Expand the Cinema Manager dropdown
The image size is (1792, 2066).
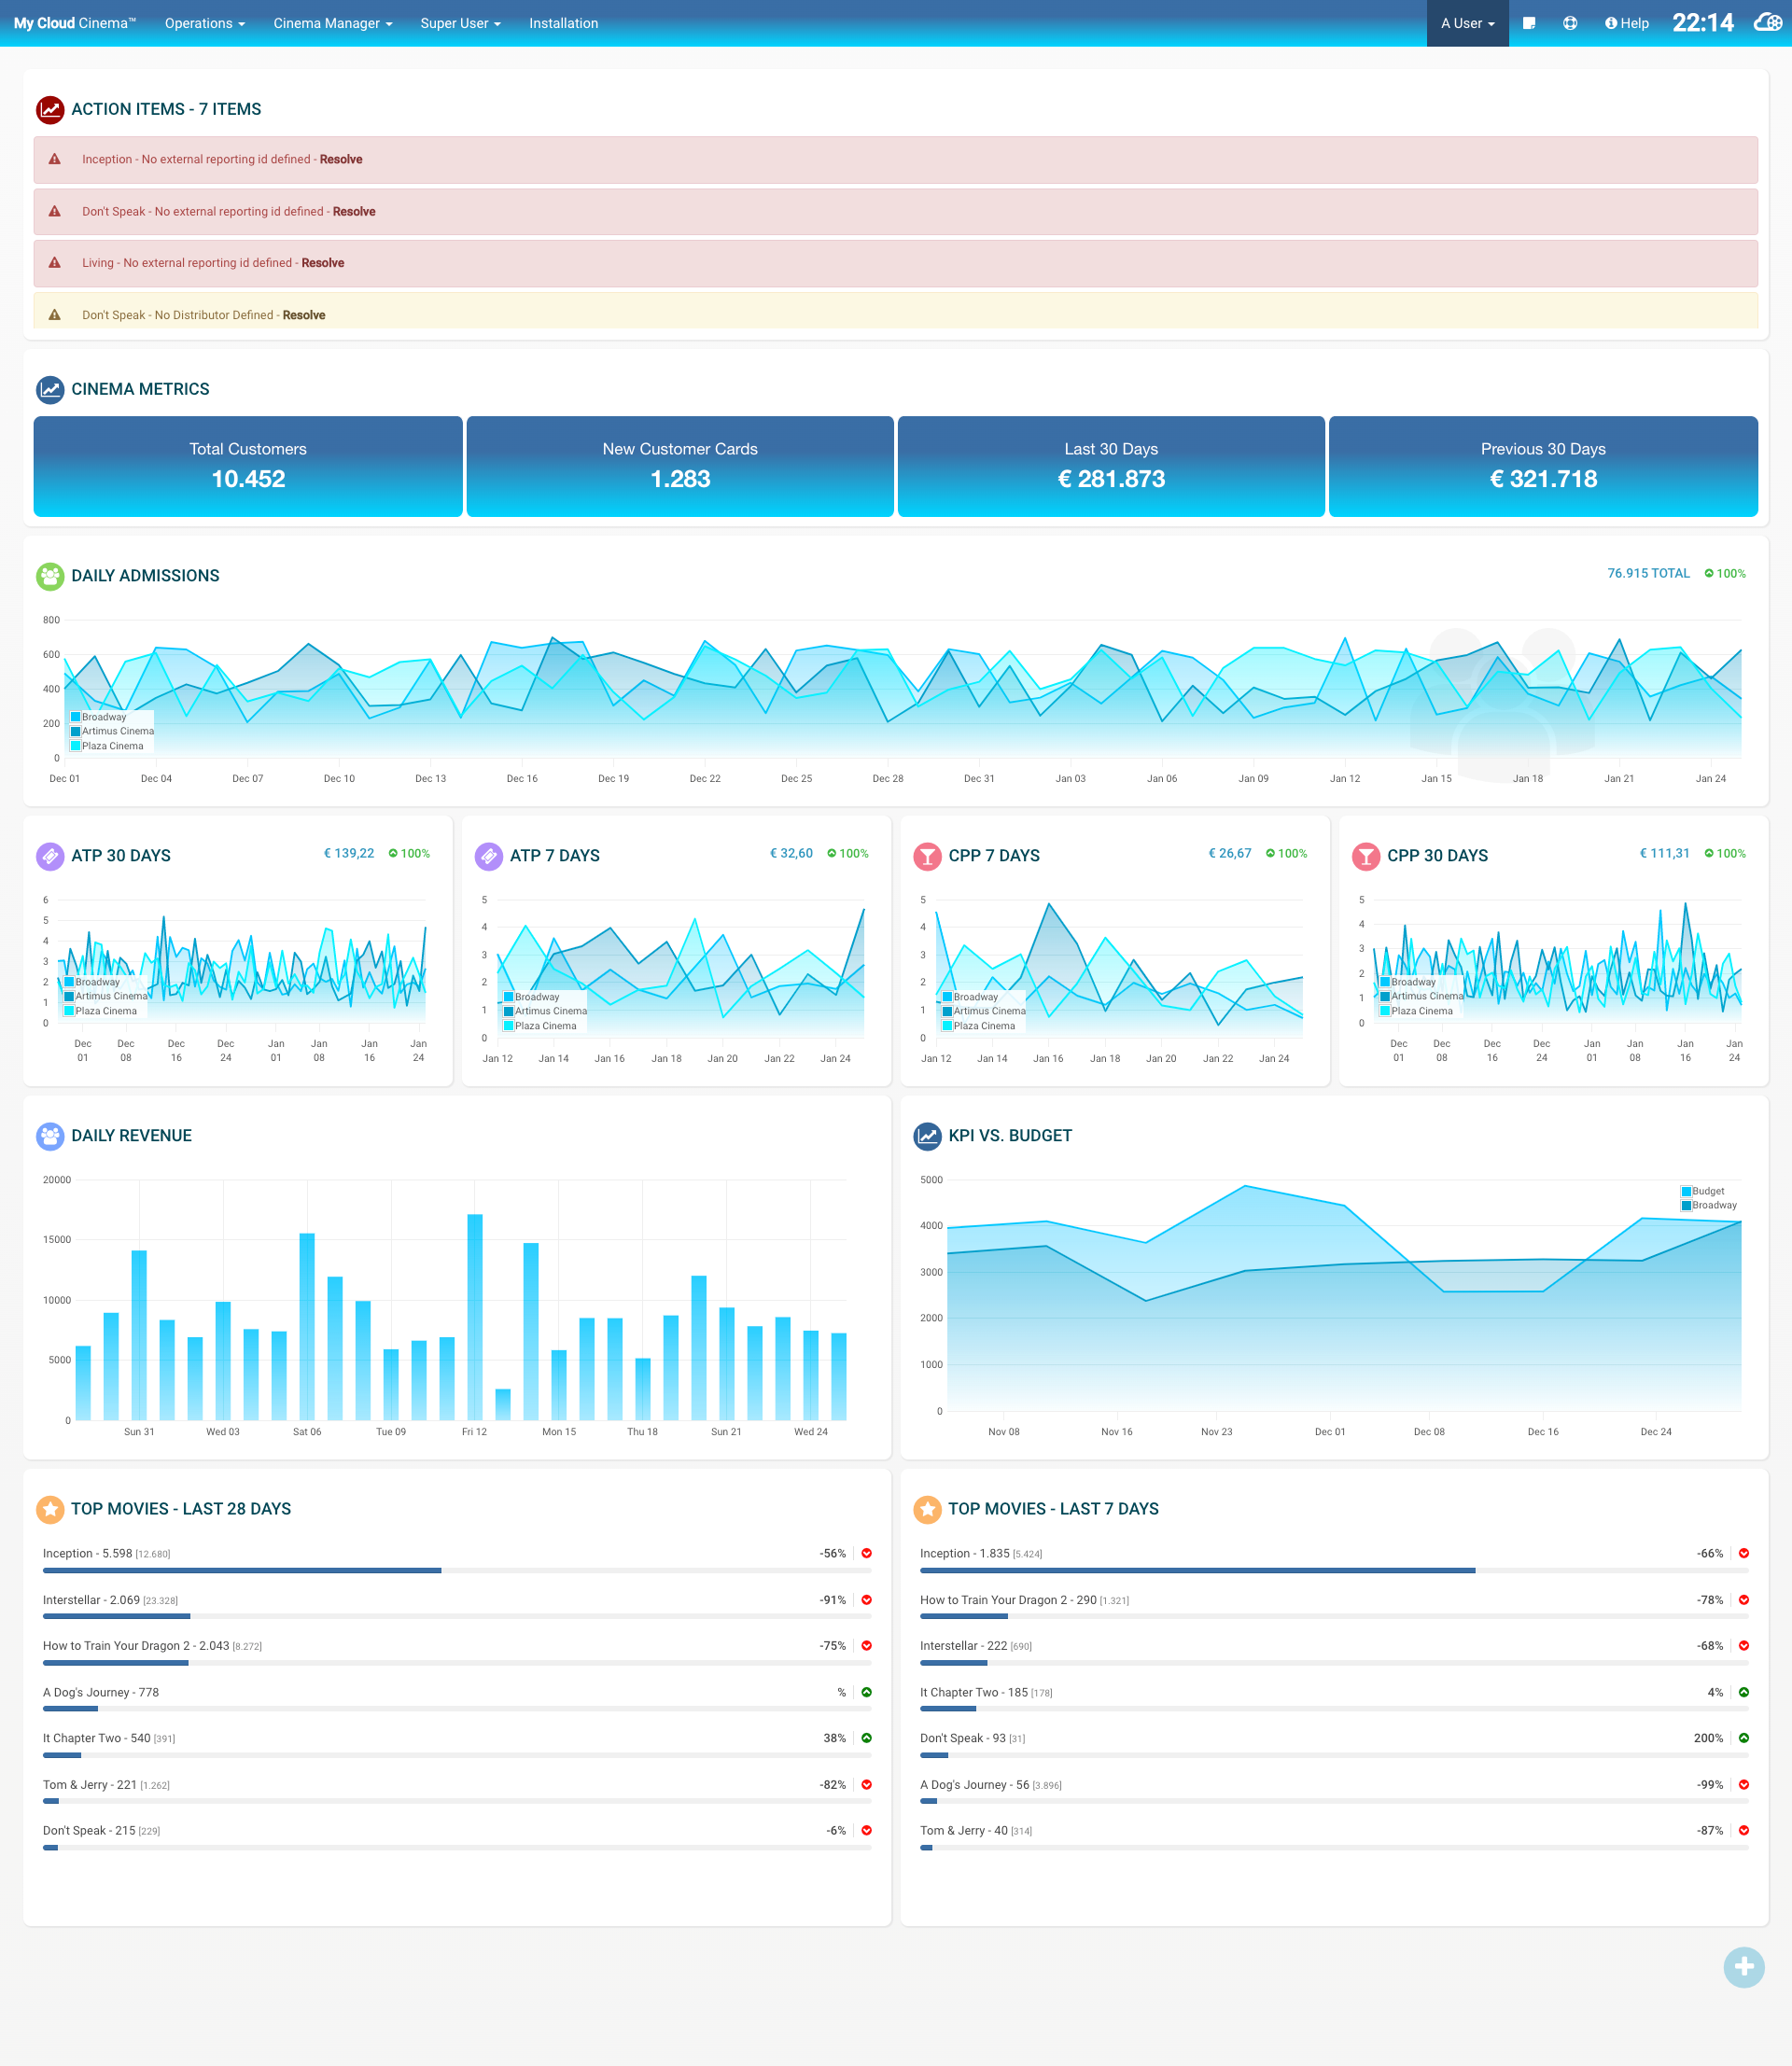[x=332, y=23]
